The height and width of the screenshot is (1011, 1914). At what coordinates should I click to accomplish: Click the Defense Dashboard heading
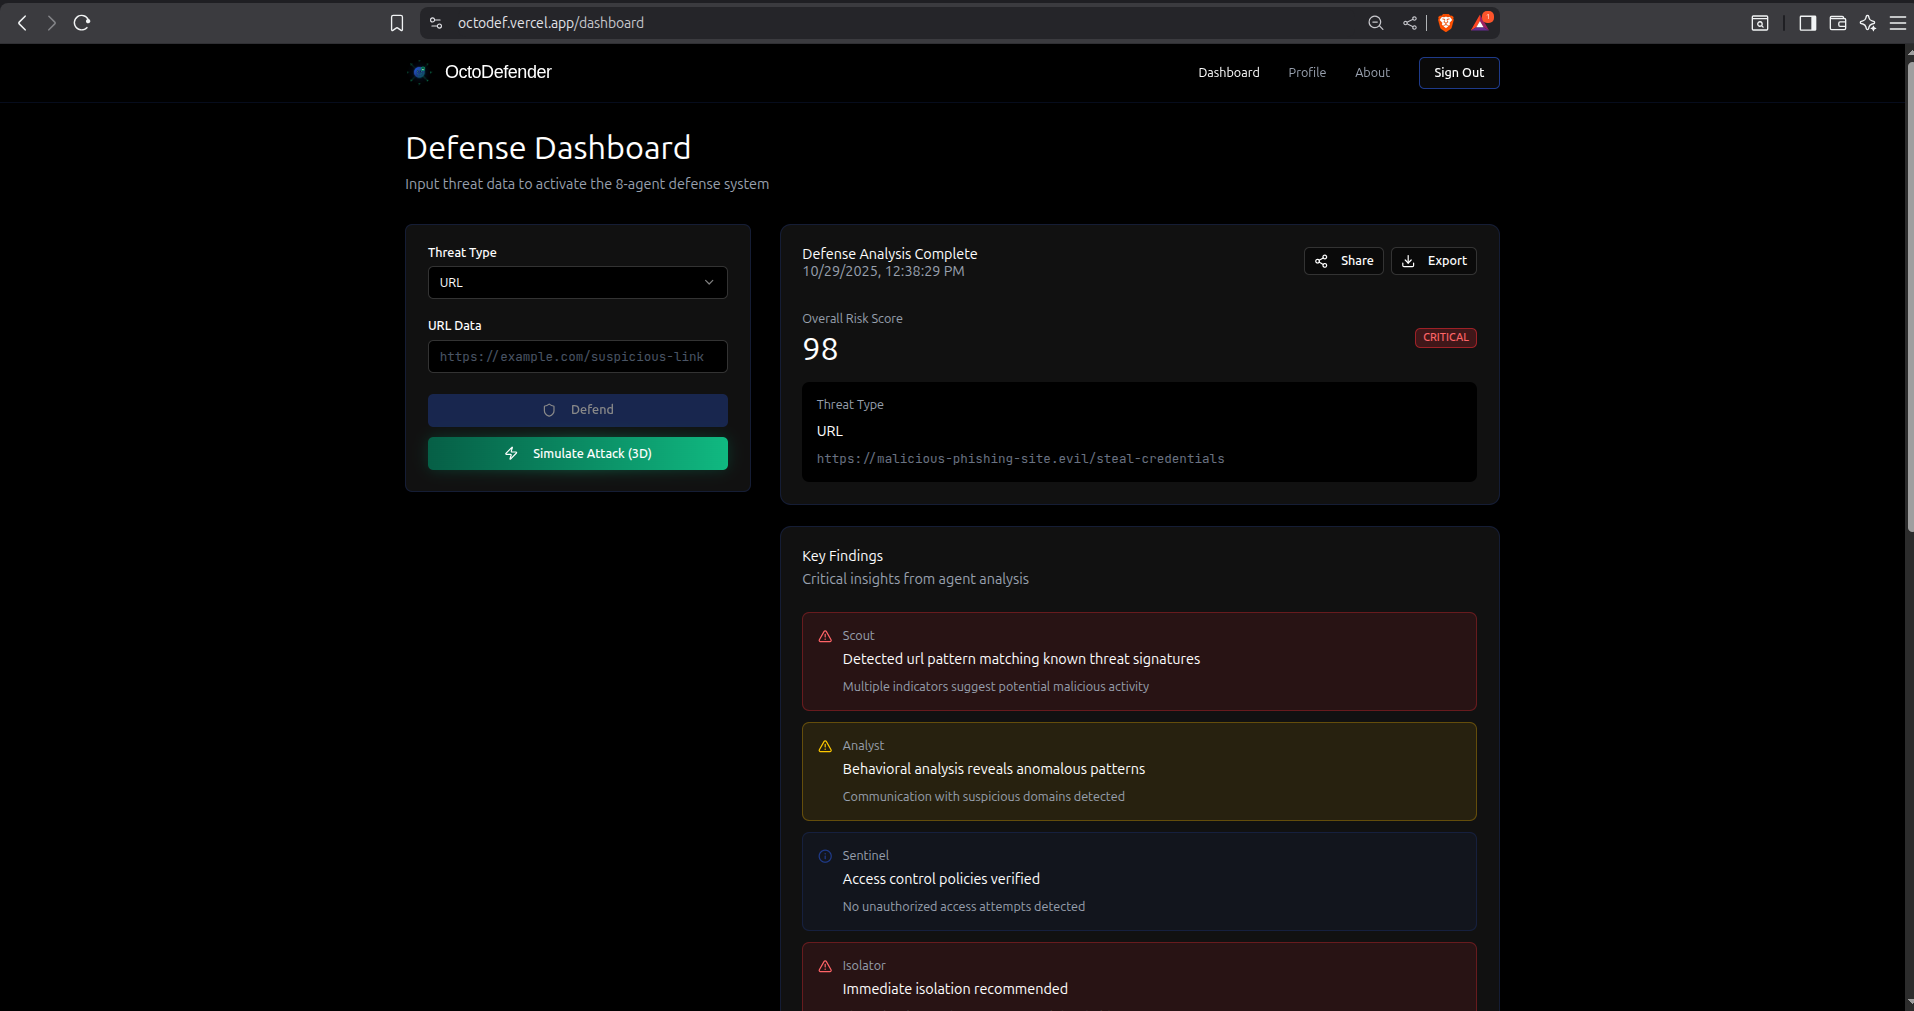click(548, 148)
